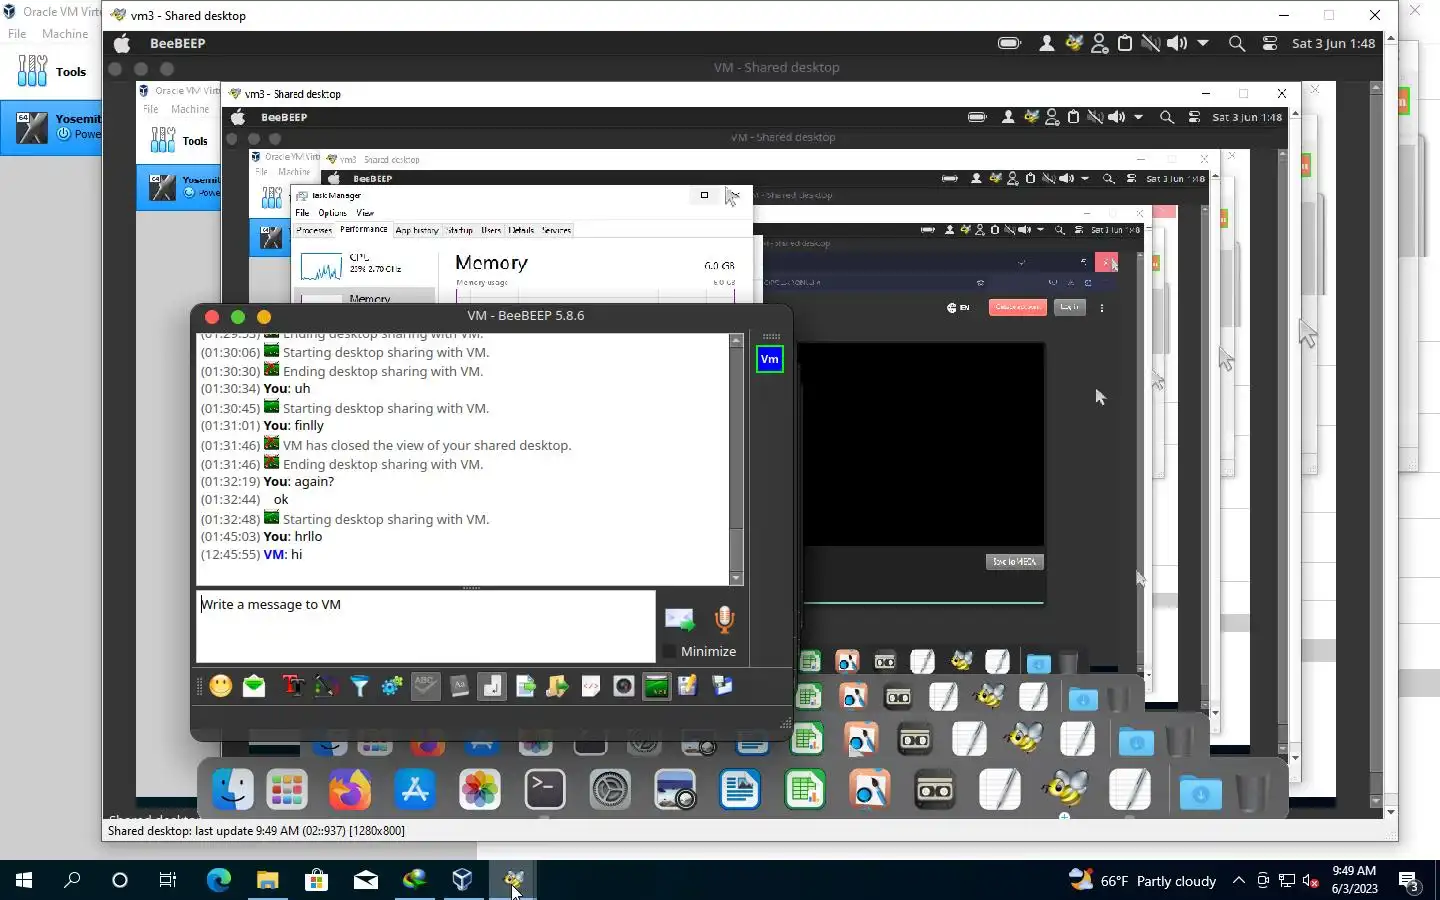Click the chat scrollbar up arrow

pyautogui.click(x=737, y=341)
